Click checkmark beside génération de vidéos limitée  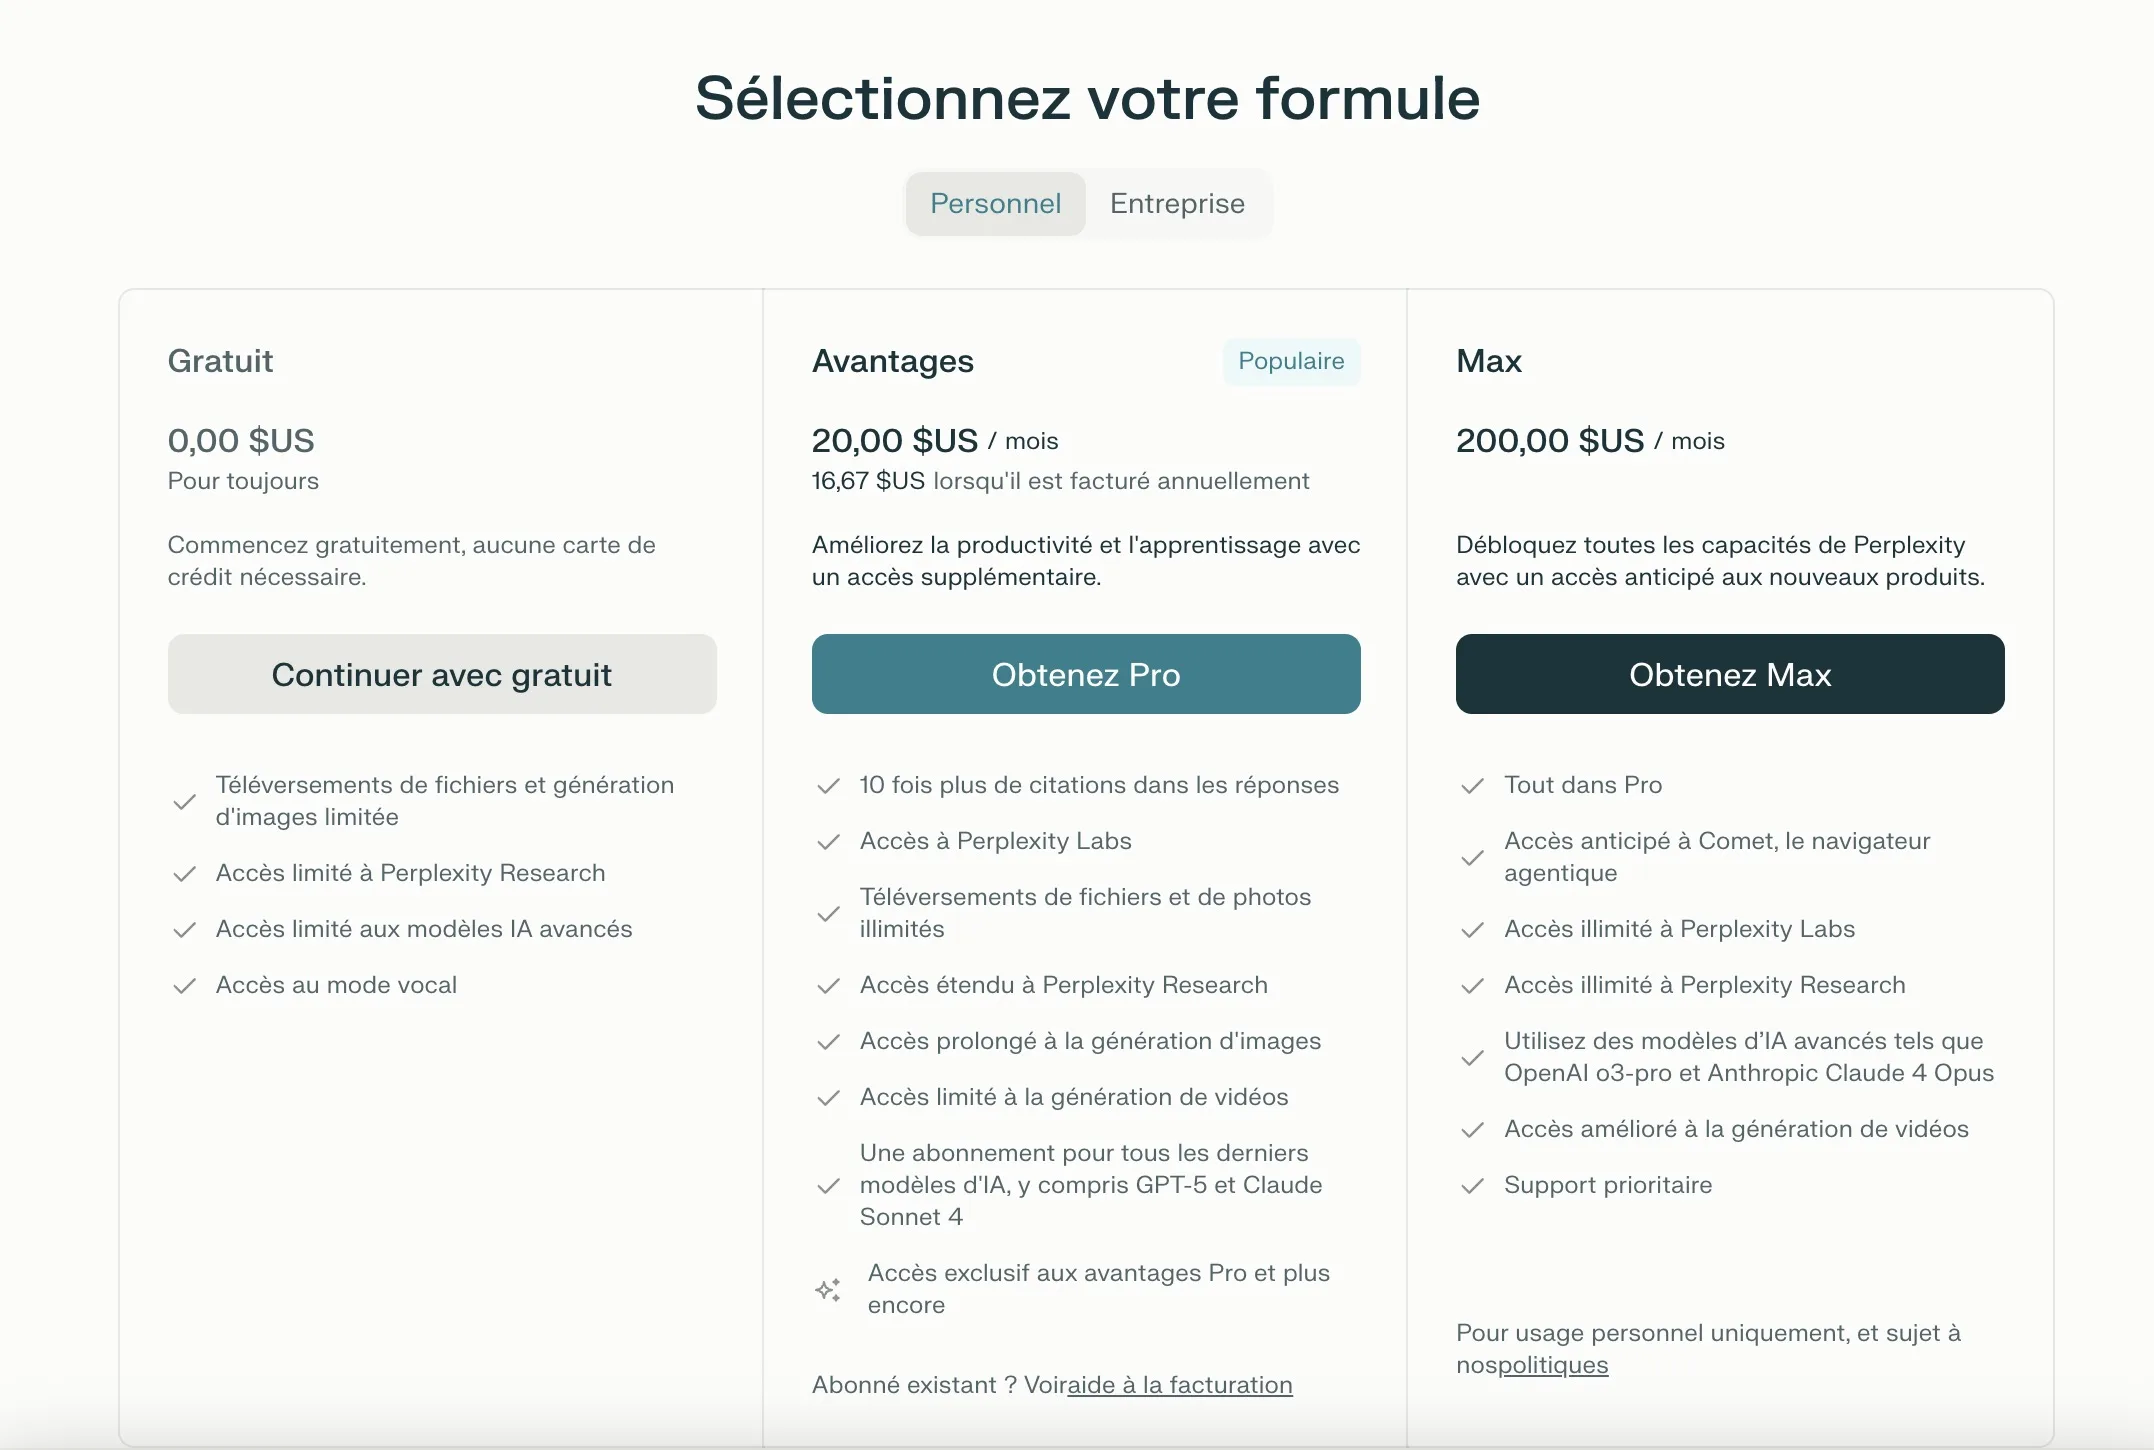tap(828, 1098)
